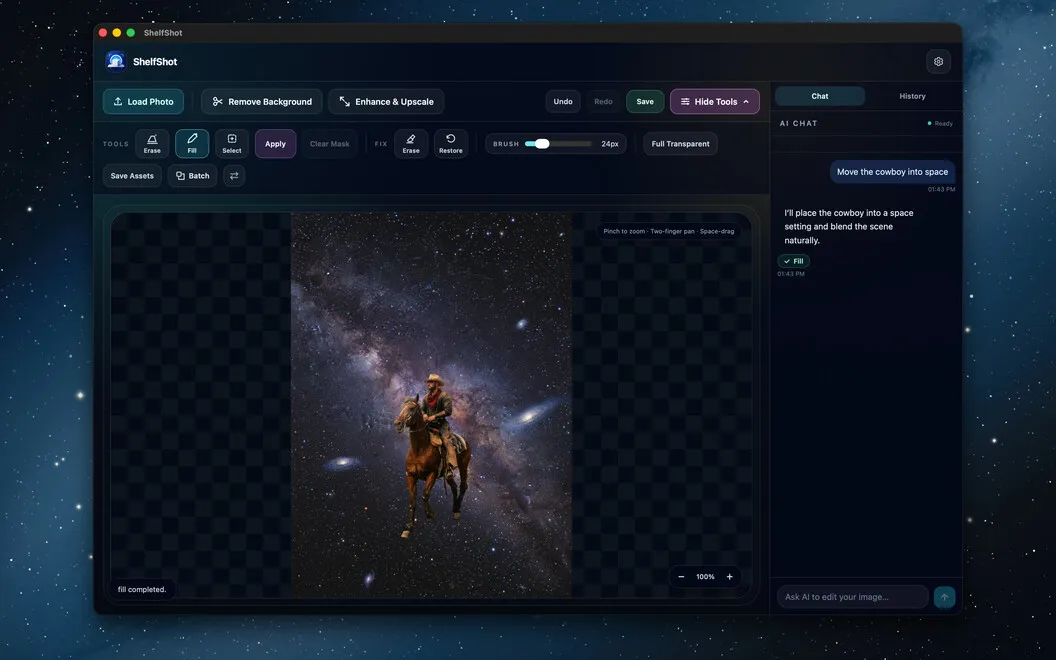This screenshot has width=1056, height=660.
Task: Zoom out with the minus button
Action: click(681, 576)
